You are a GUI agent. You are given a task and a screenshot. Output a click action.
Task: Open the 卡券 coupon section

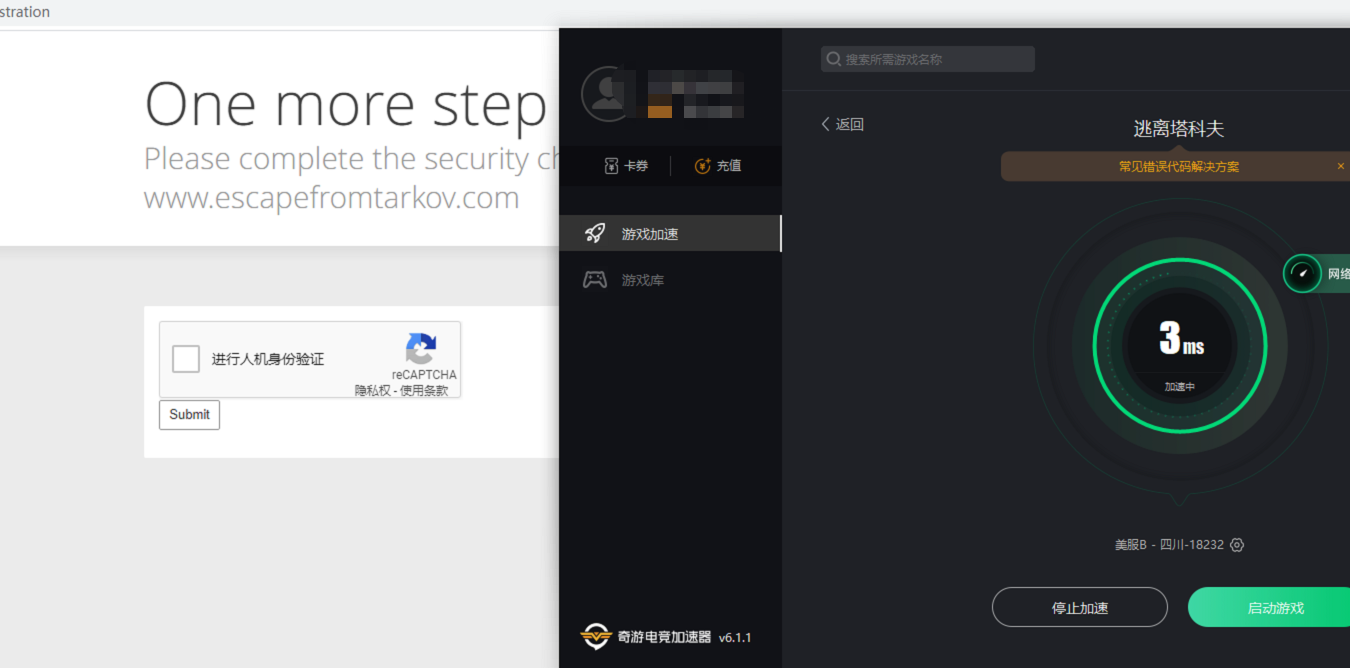pos(626,166)
